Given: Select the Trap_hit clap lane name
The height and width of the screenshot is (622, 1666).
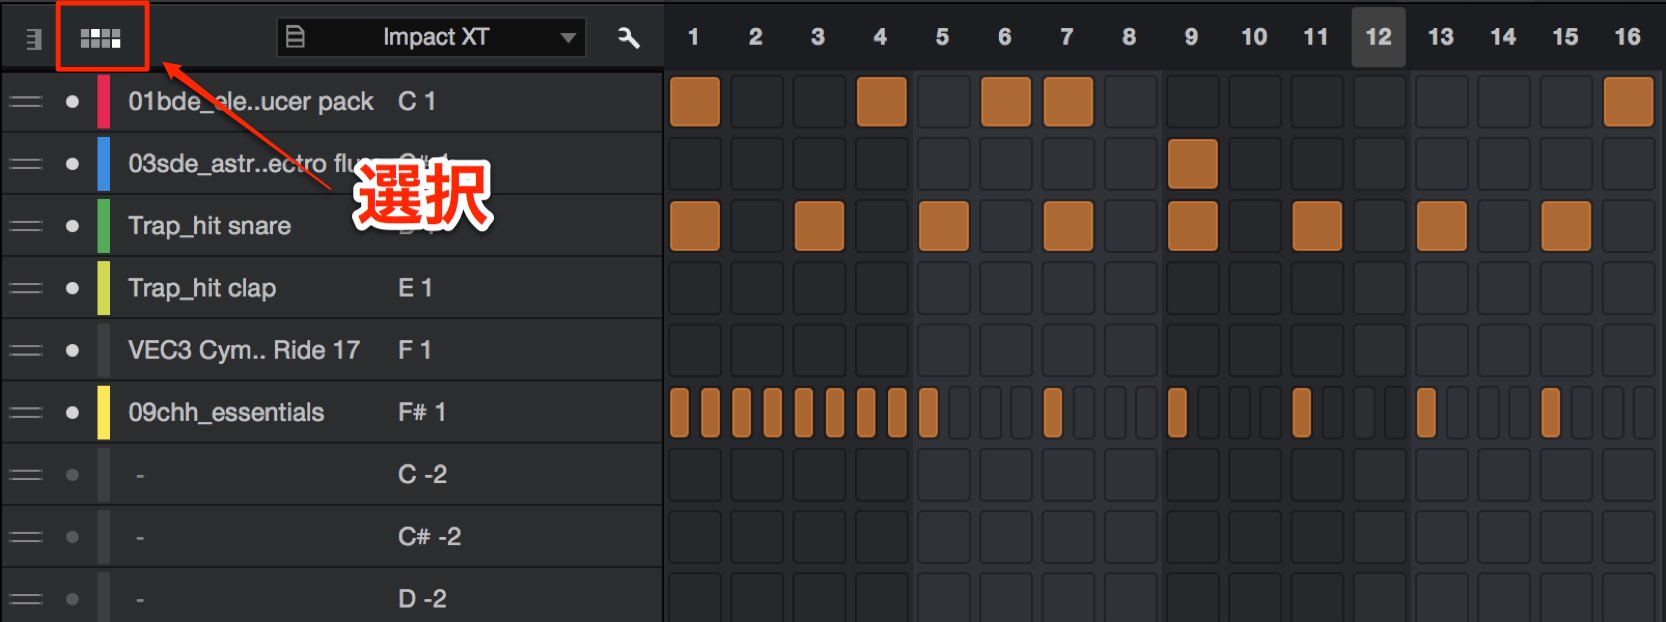Looking at the screenshot, I should (202, 288).
